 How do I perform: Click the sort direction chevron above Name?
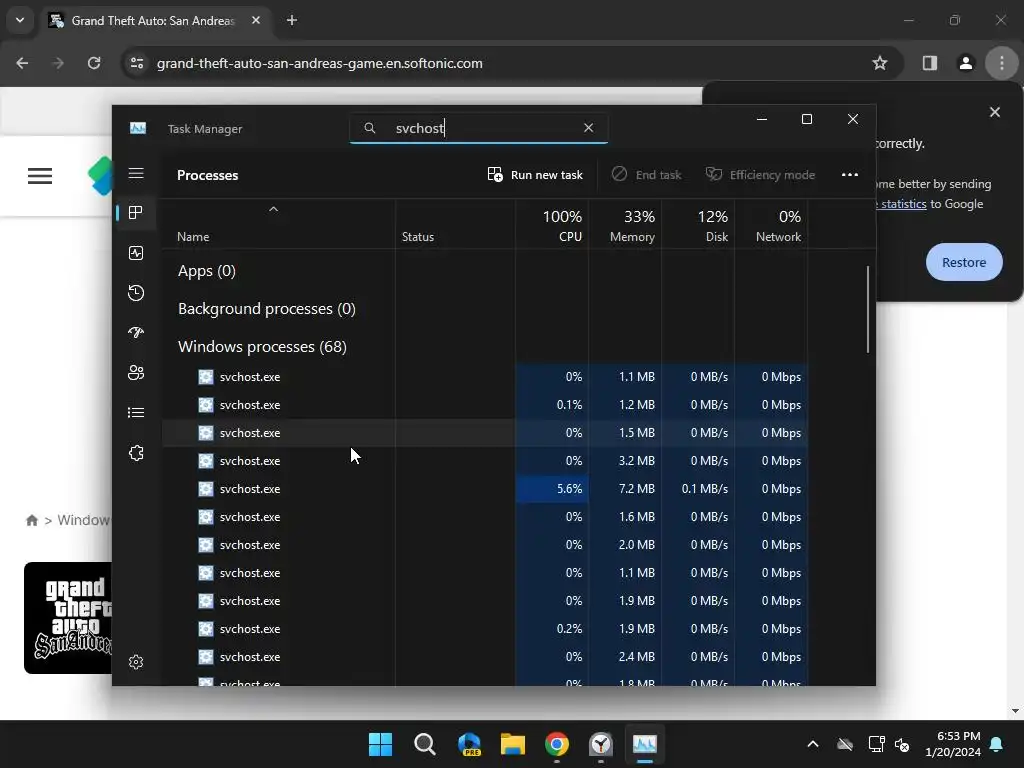[274, 209]
